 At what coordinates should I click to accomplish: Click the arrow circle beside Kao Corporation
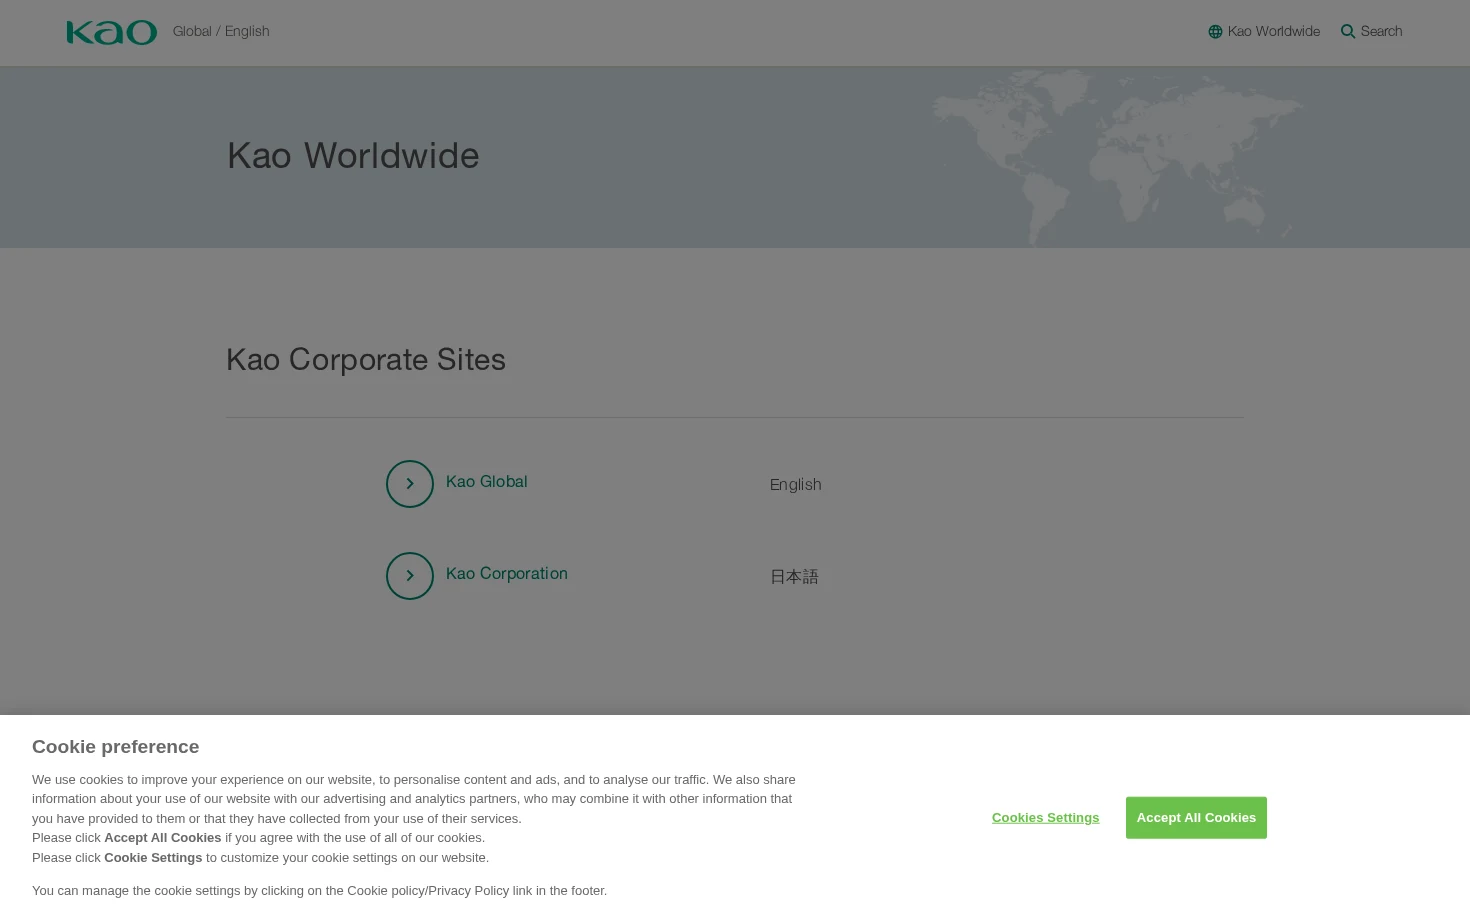click(x=410, y=576)
